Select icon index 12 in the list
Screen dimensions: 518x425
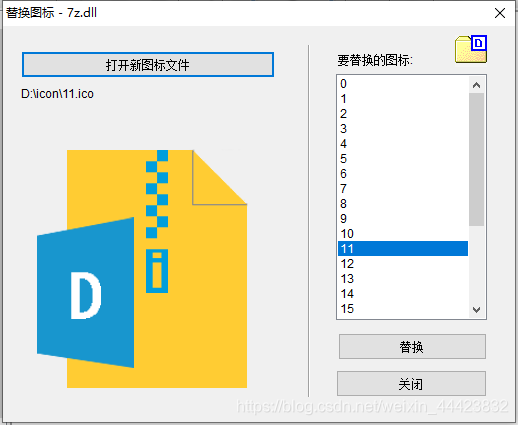click(403, 264)
